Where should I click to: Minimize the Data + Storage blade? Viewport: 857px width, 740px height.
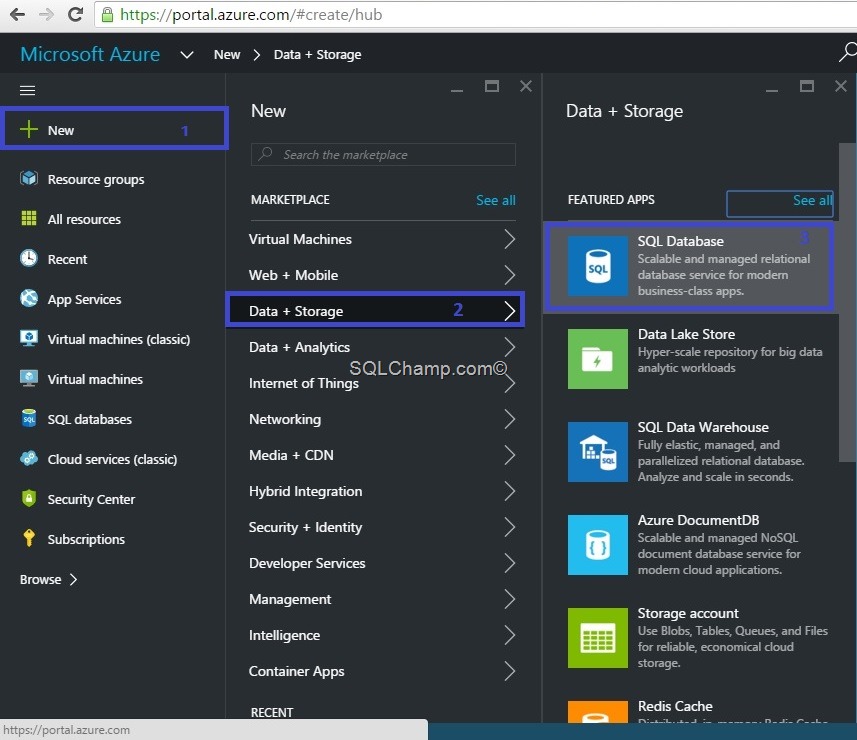tap(772, 89)
